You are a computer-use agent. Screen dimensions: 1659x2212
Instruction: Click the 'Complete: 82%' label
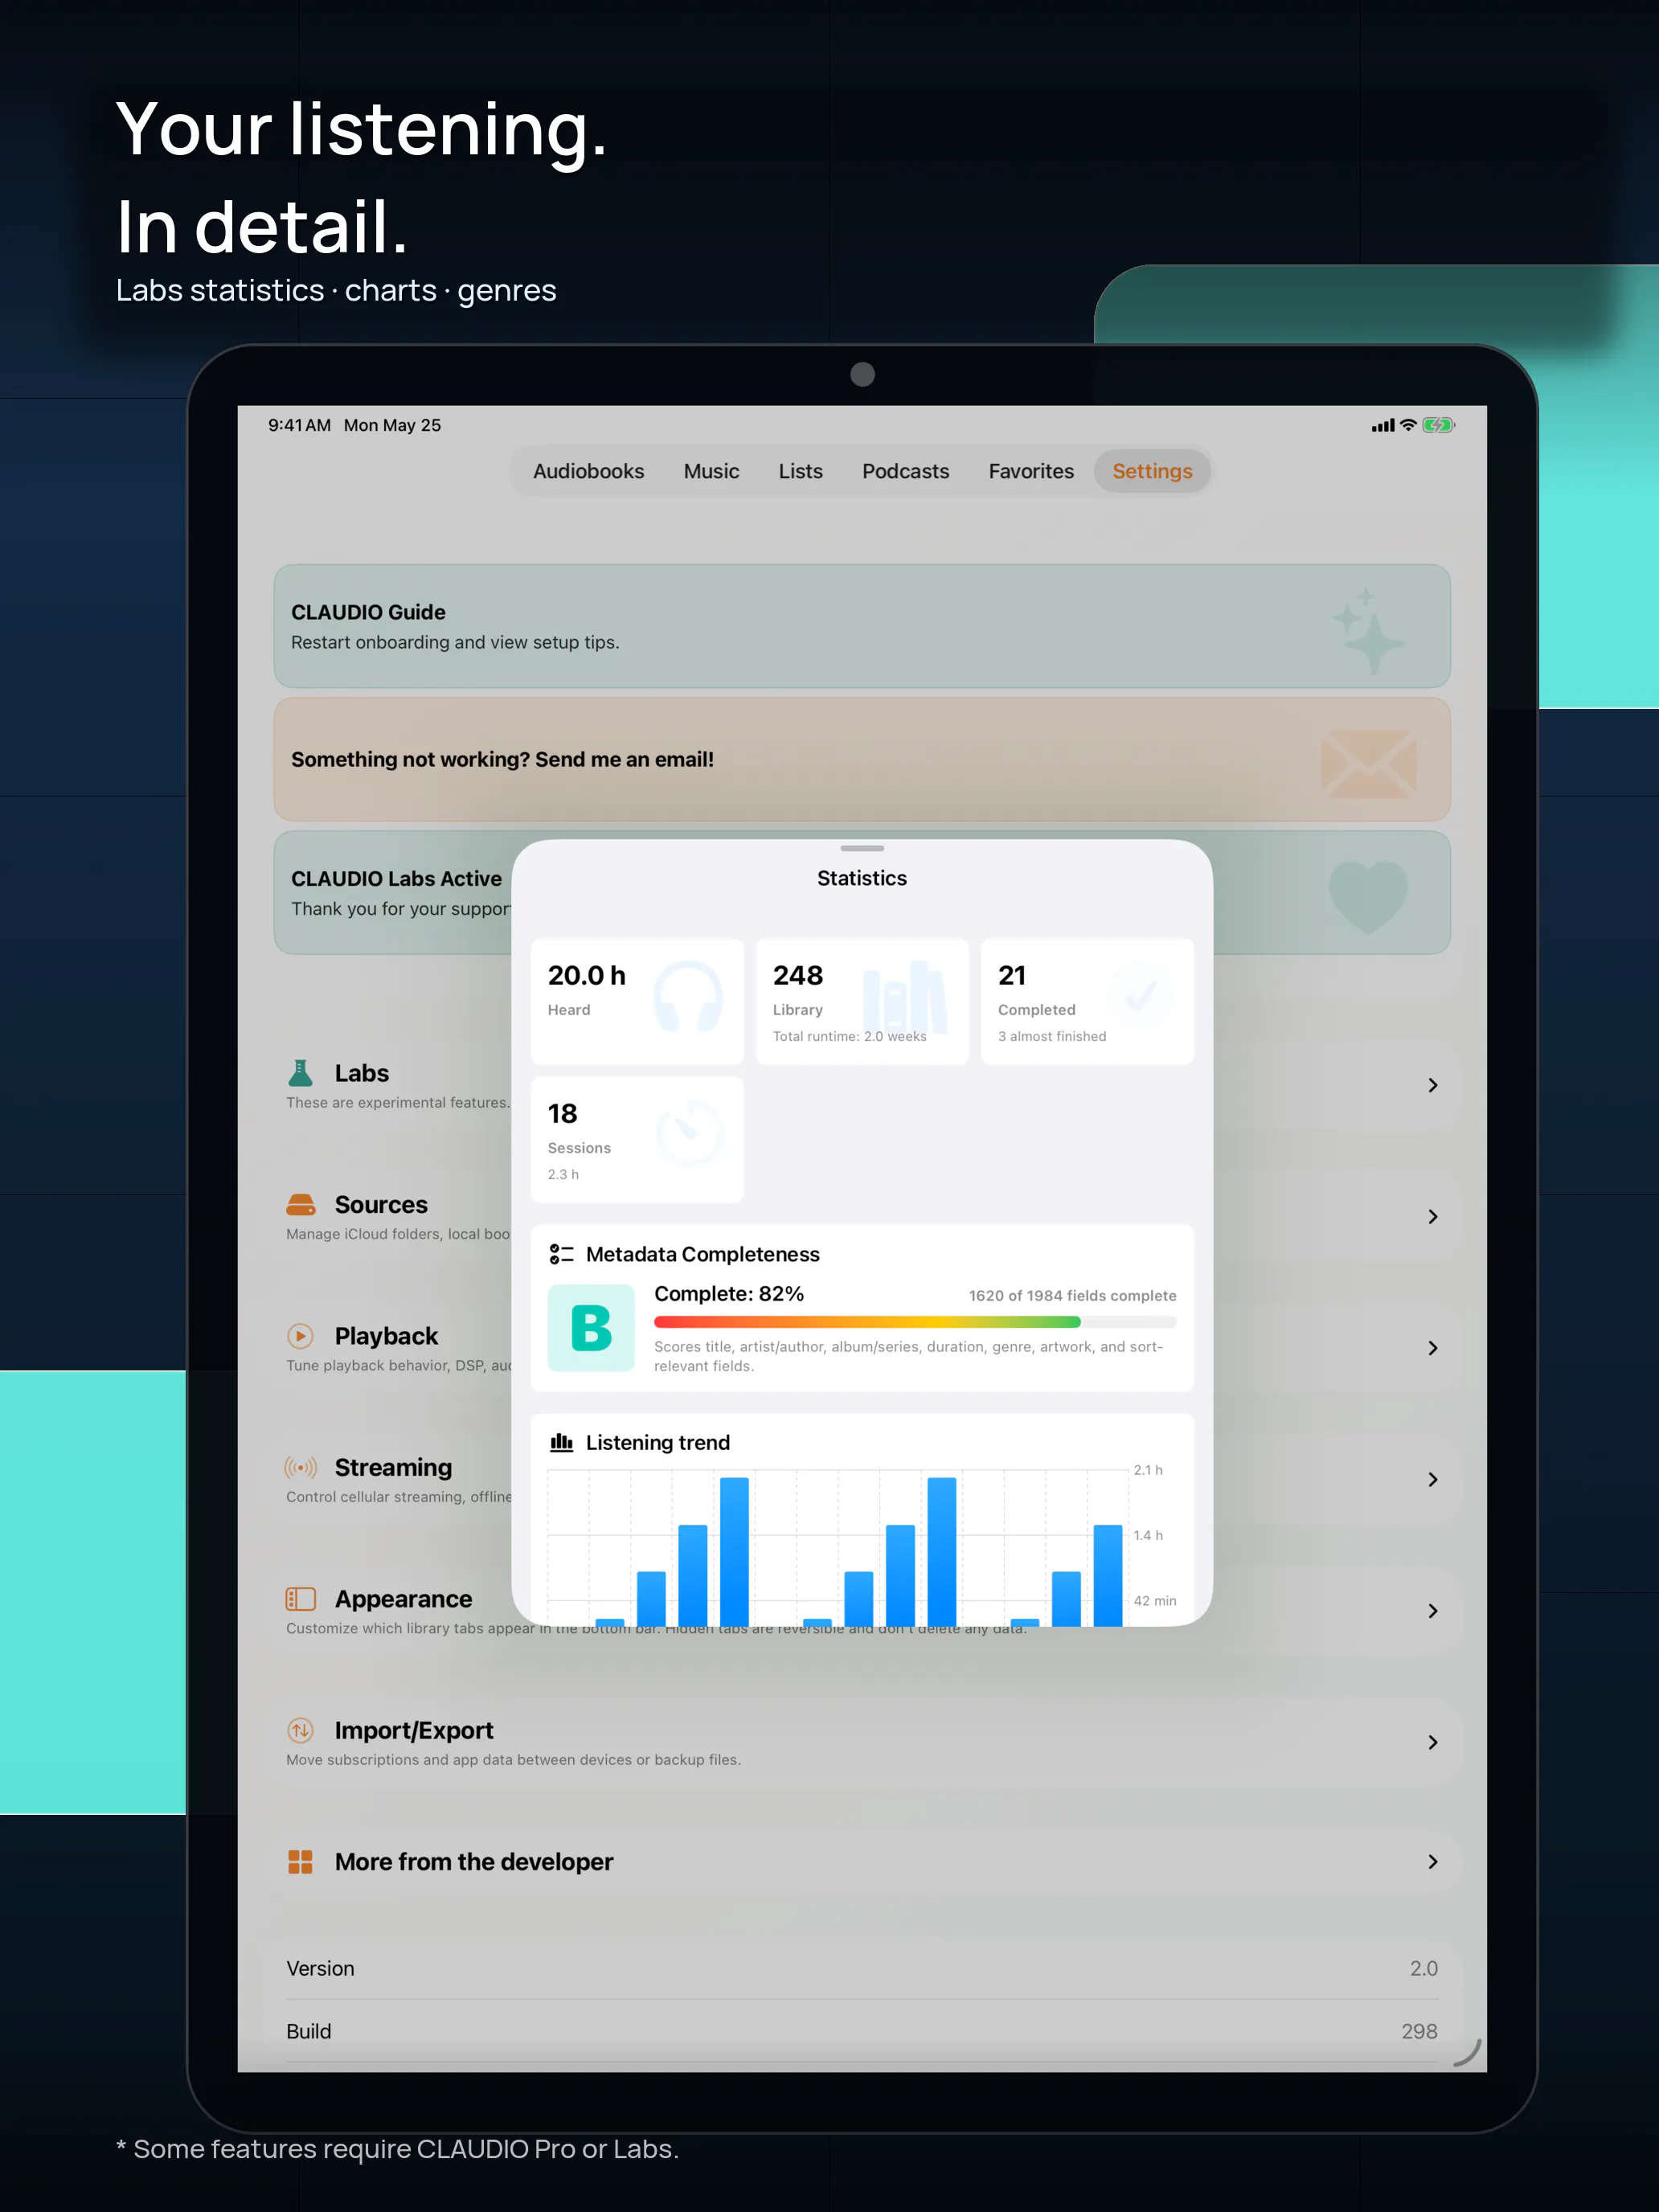coord(729,1293)
